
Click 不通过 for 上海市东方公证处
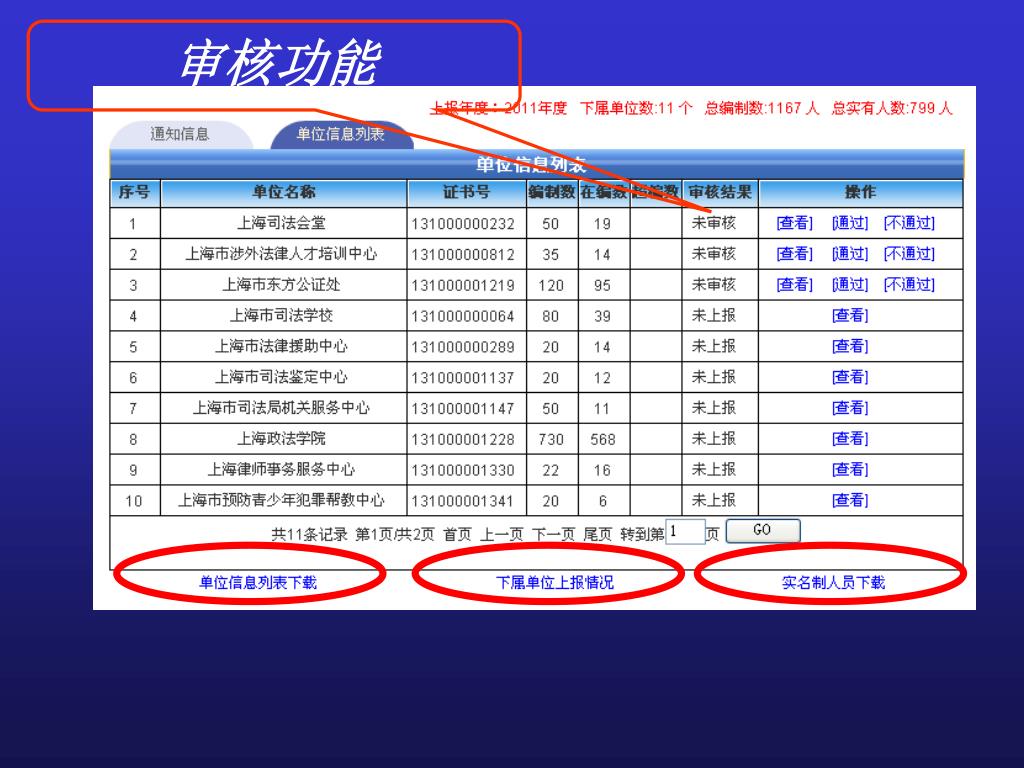909,285
